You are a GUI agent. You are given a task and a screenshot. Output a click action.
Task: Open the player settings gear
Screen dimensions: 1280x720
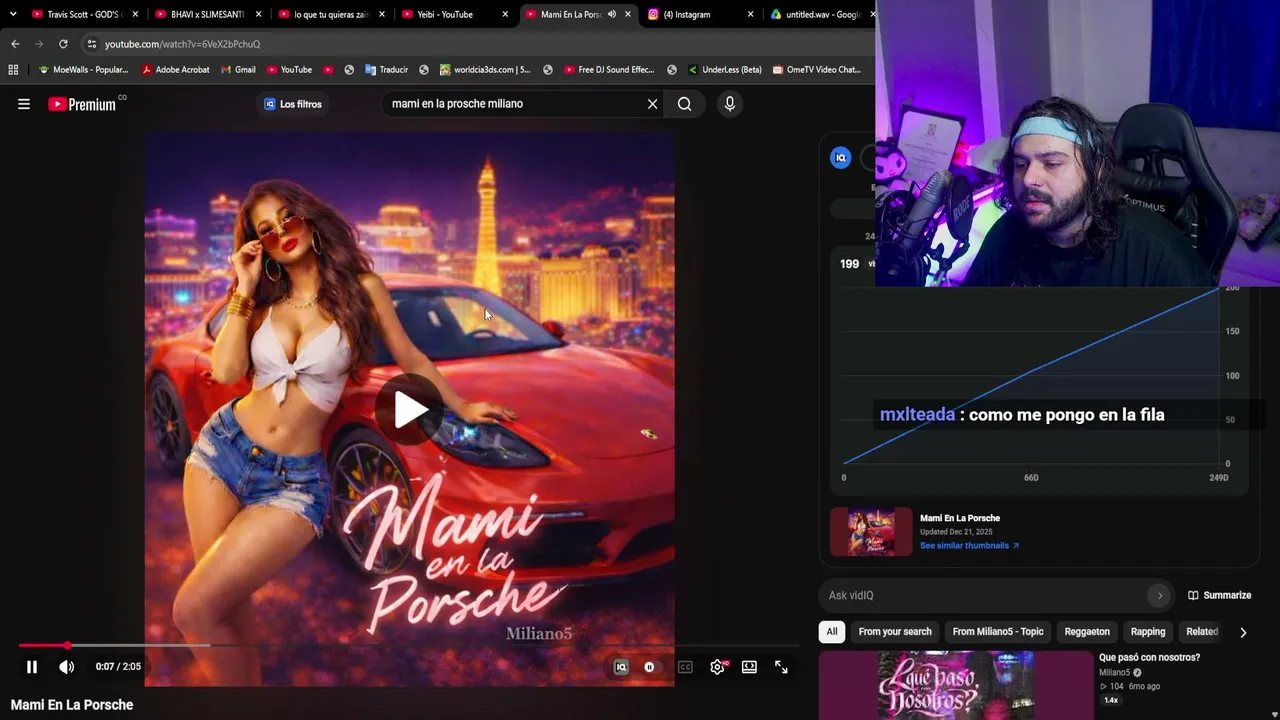[x=718, y=667]
